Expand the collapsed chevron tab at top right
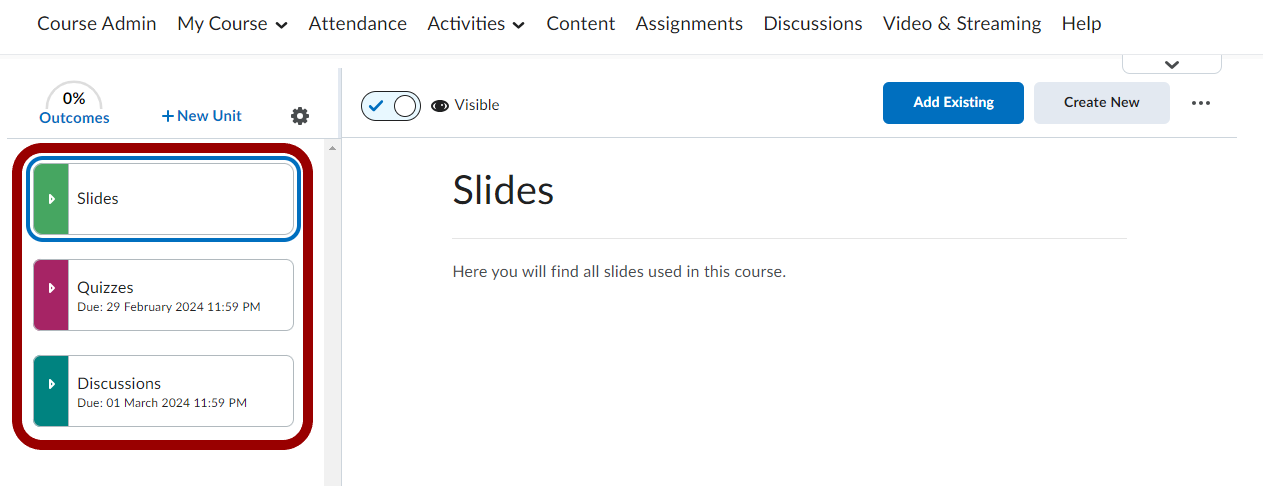This screenshot has width=1263, height=486. (1172, 64)
